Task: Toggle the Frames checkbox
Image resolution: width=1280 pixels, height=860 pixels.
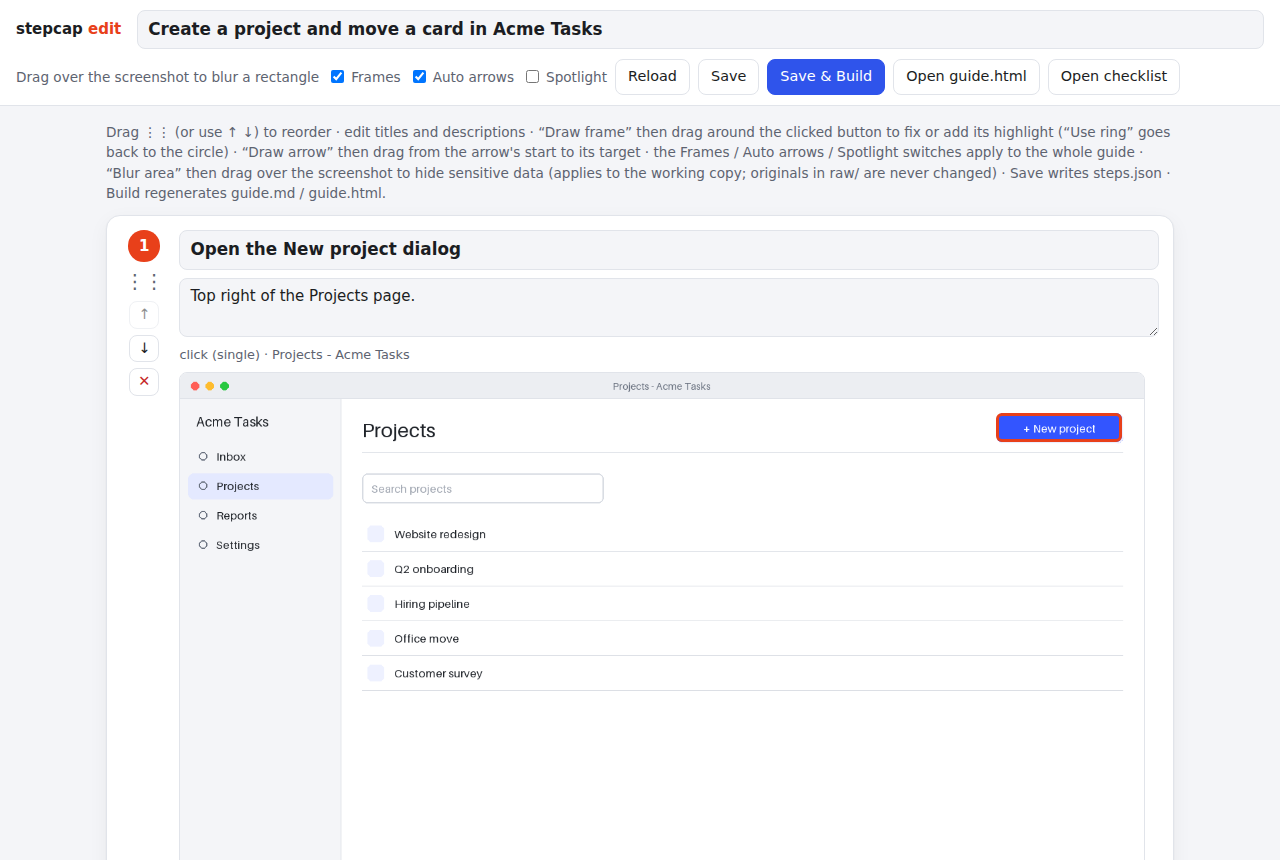Action: coord(338,77)
